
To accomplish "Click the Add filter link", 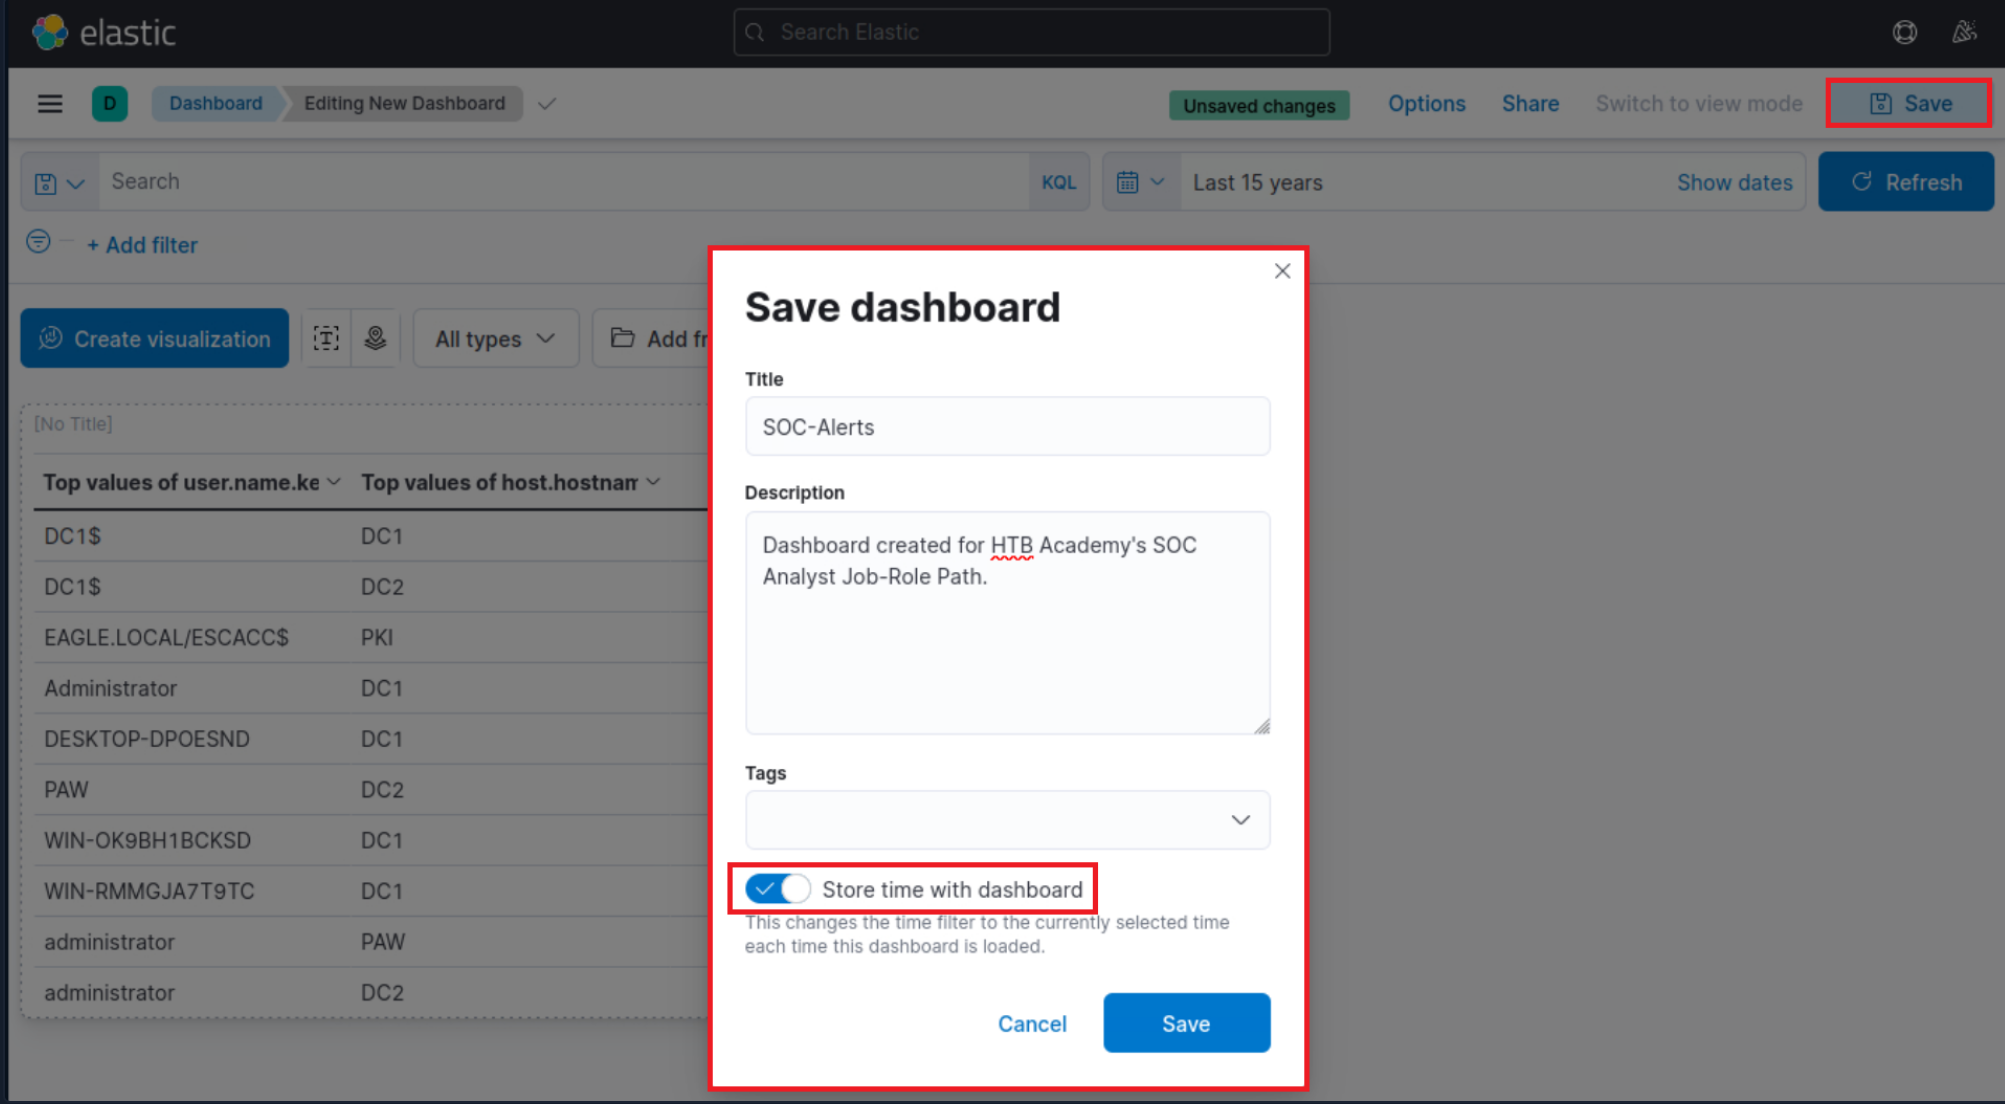I will point(142,245).
